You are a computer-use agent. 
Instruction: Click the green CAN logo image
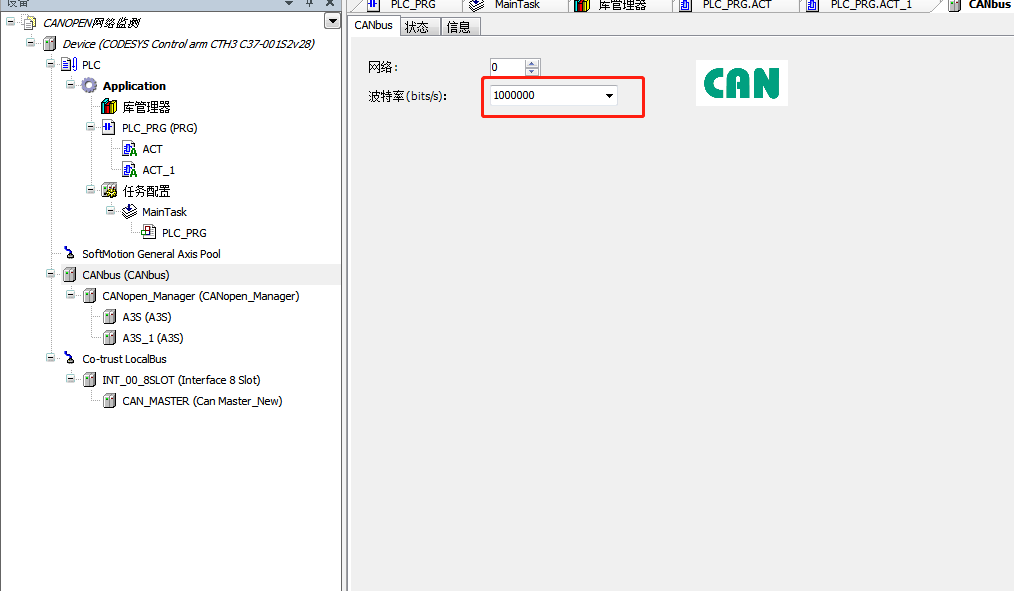[742, 83]
